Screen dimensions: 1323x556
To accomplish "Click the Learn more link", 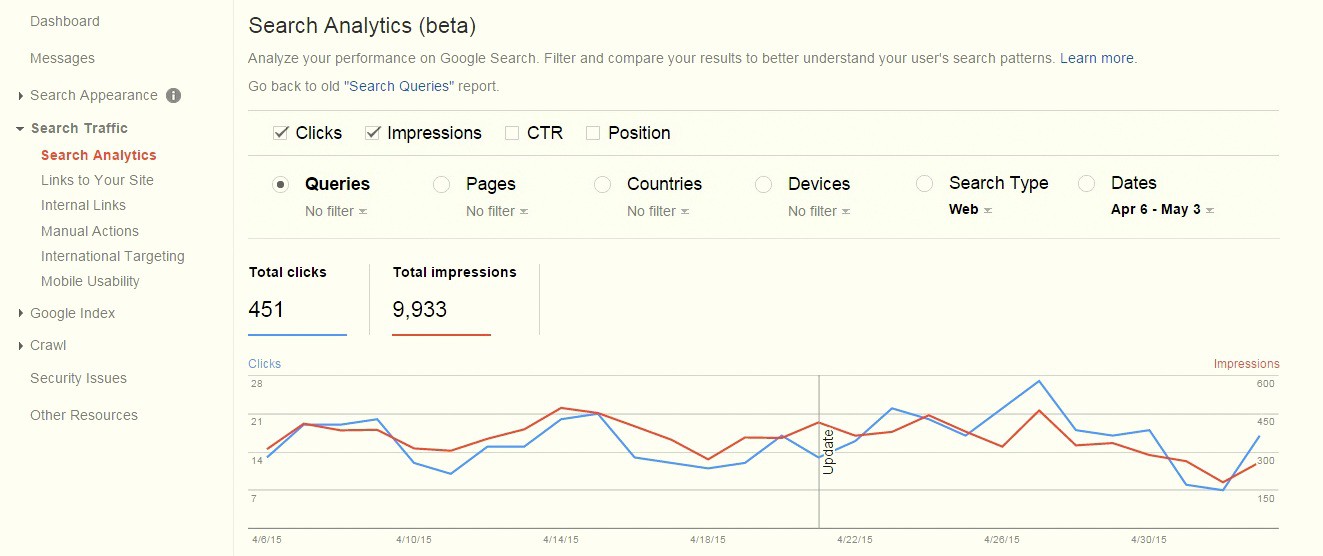I will point(1097,58).
